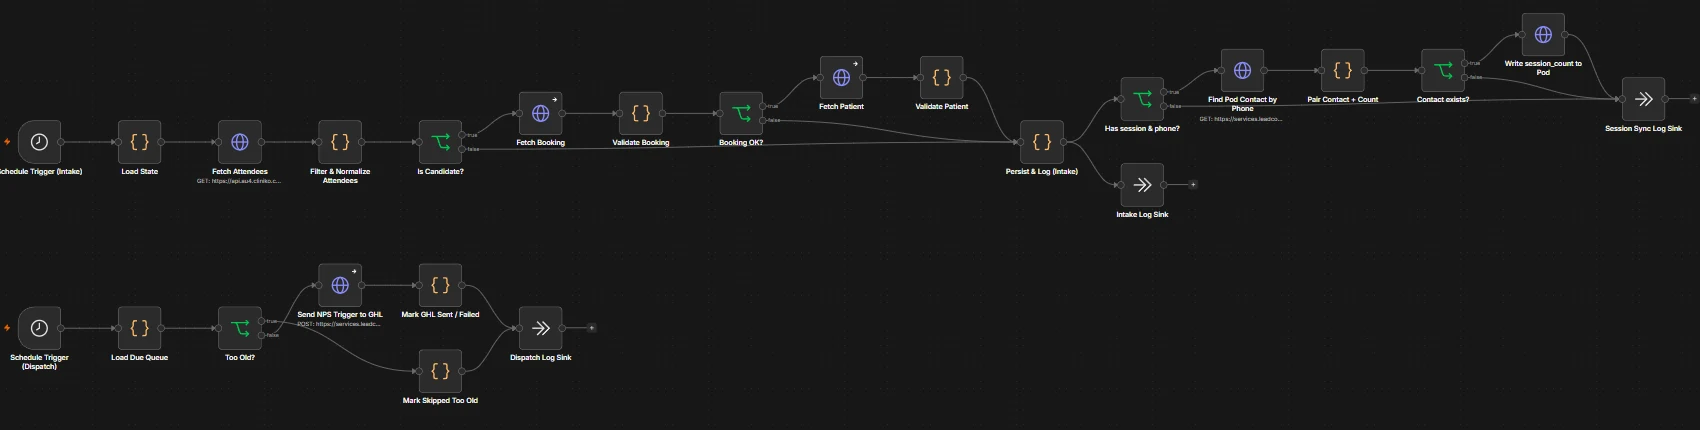The width and height of the screenshot is (1700, 430).
Task: Click the Contact exists? if node
Action: pyautogui.click(x=1443, y=71)
